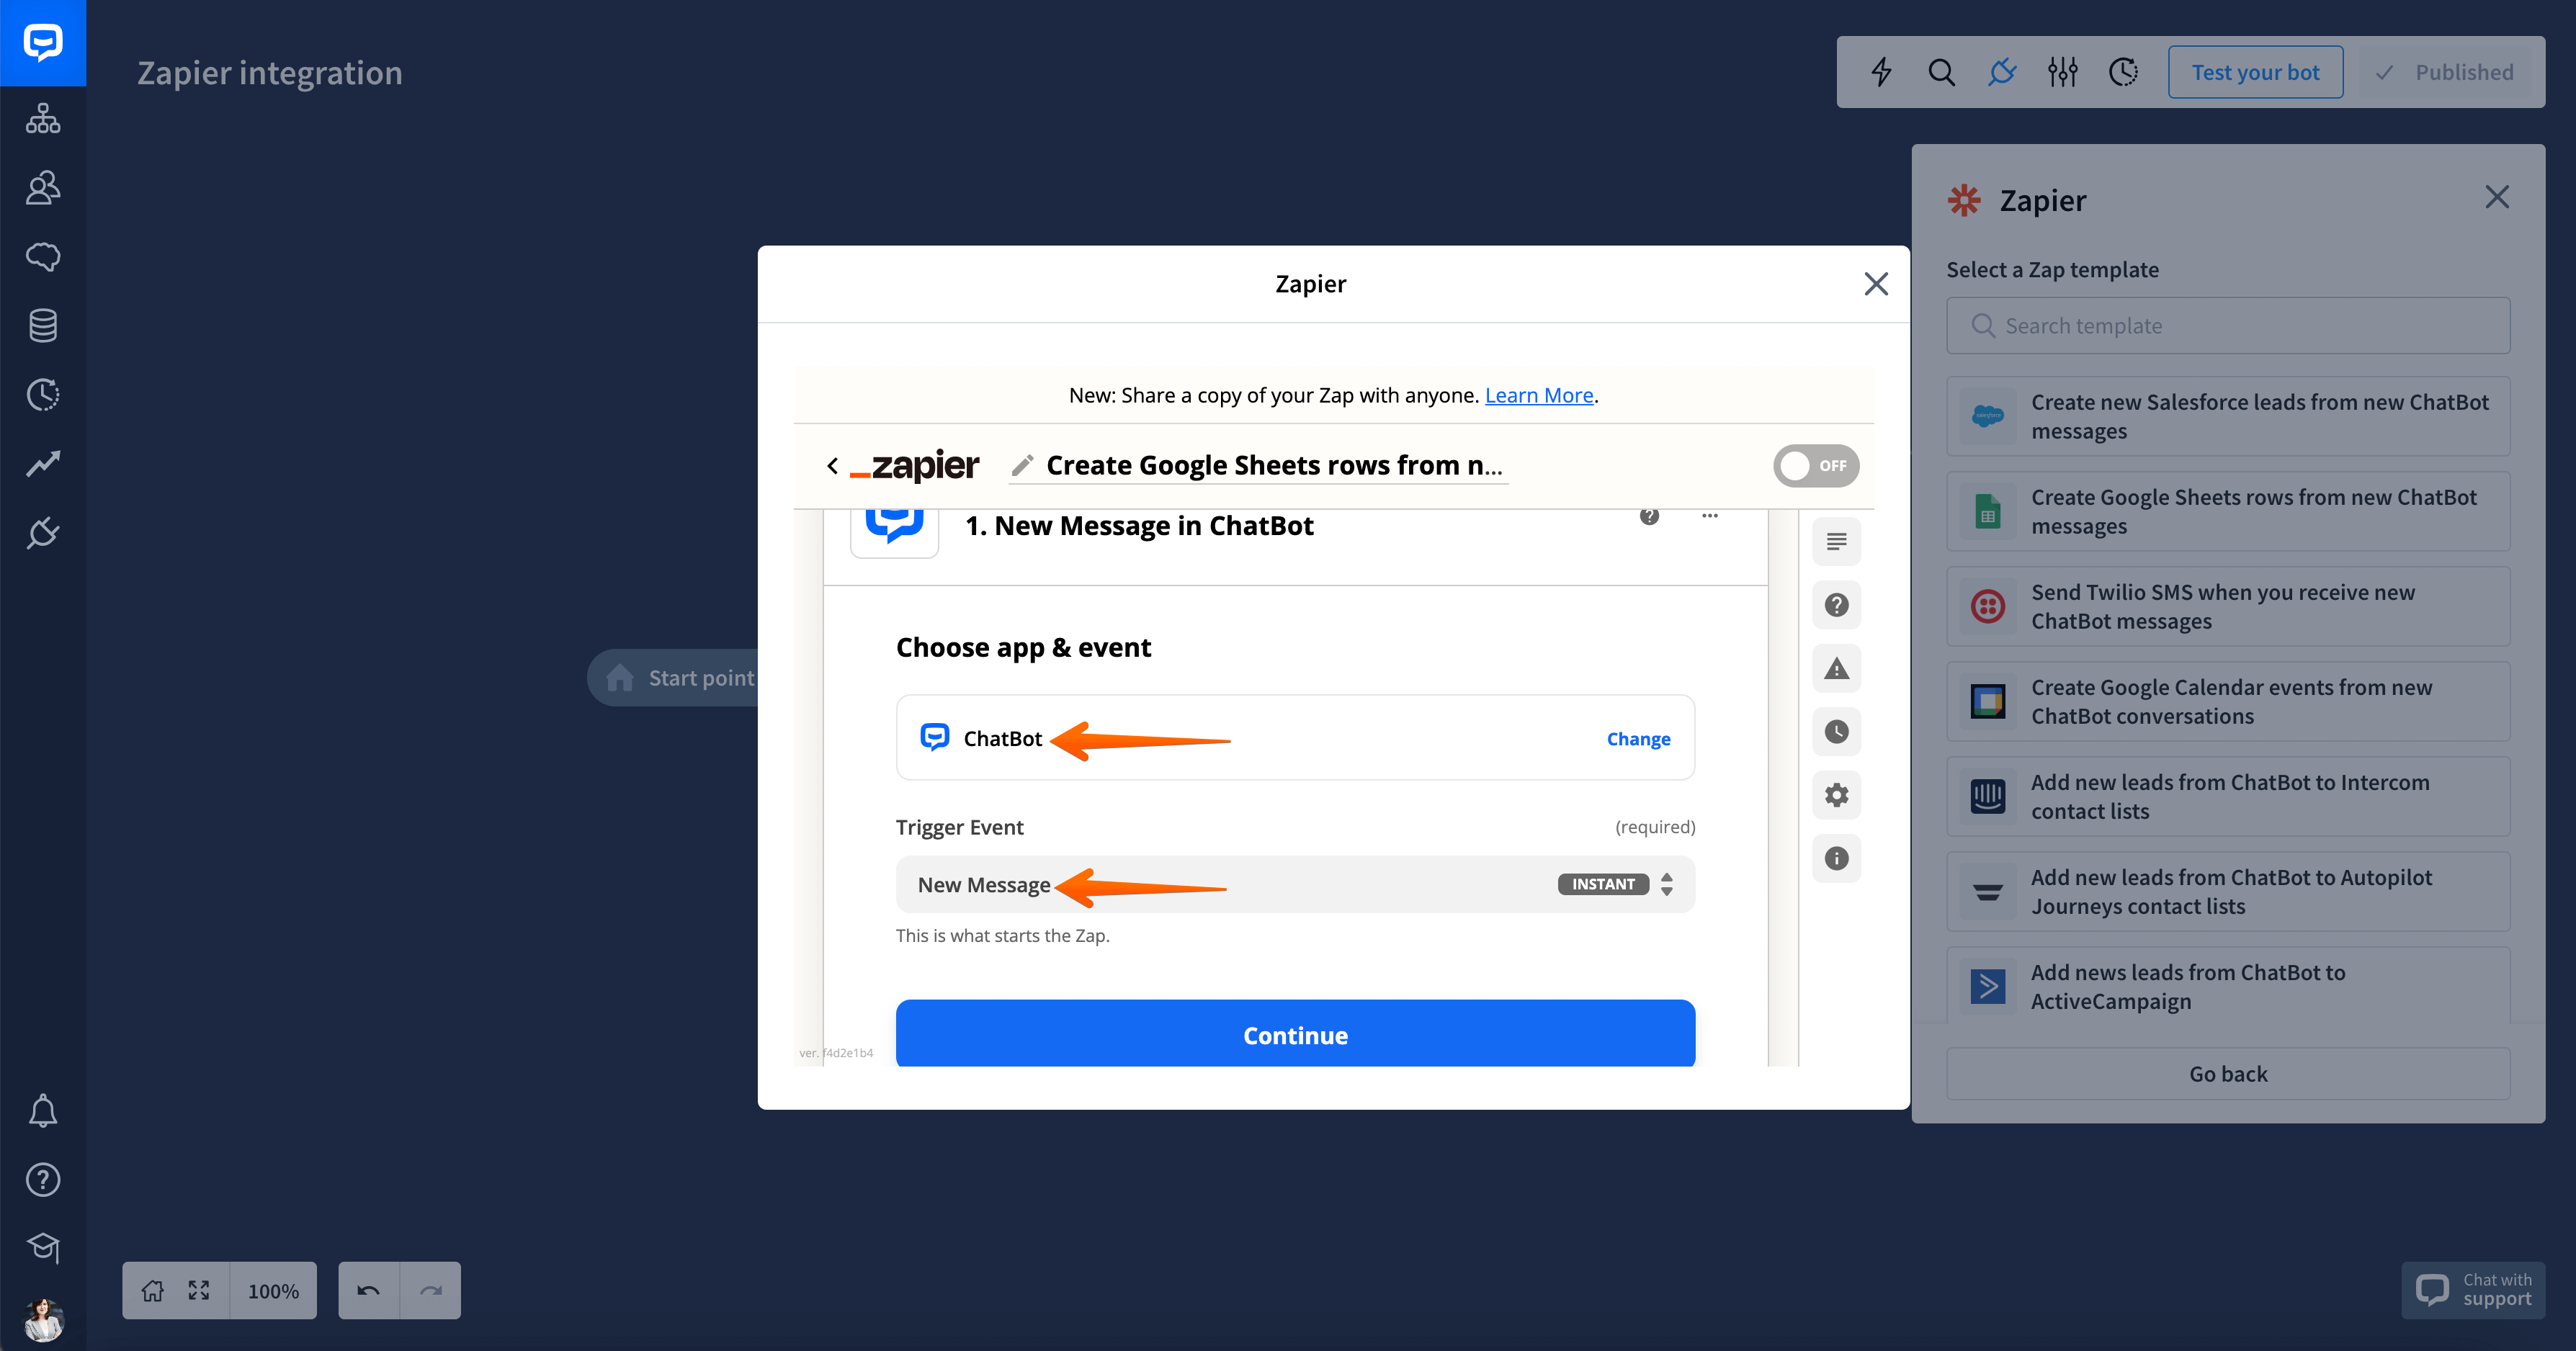Image resolution: width=2576 pixels, height=1351 pixels.
Task: Click the redo arrow button
Action: (431, 1291)
